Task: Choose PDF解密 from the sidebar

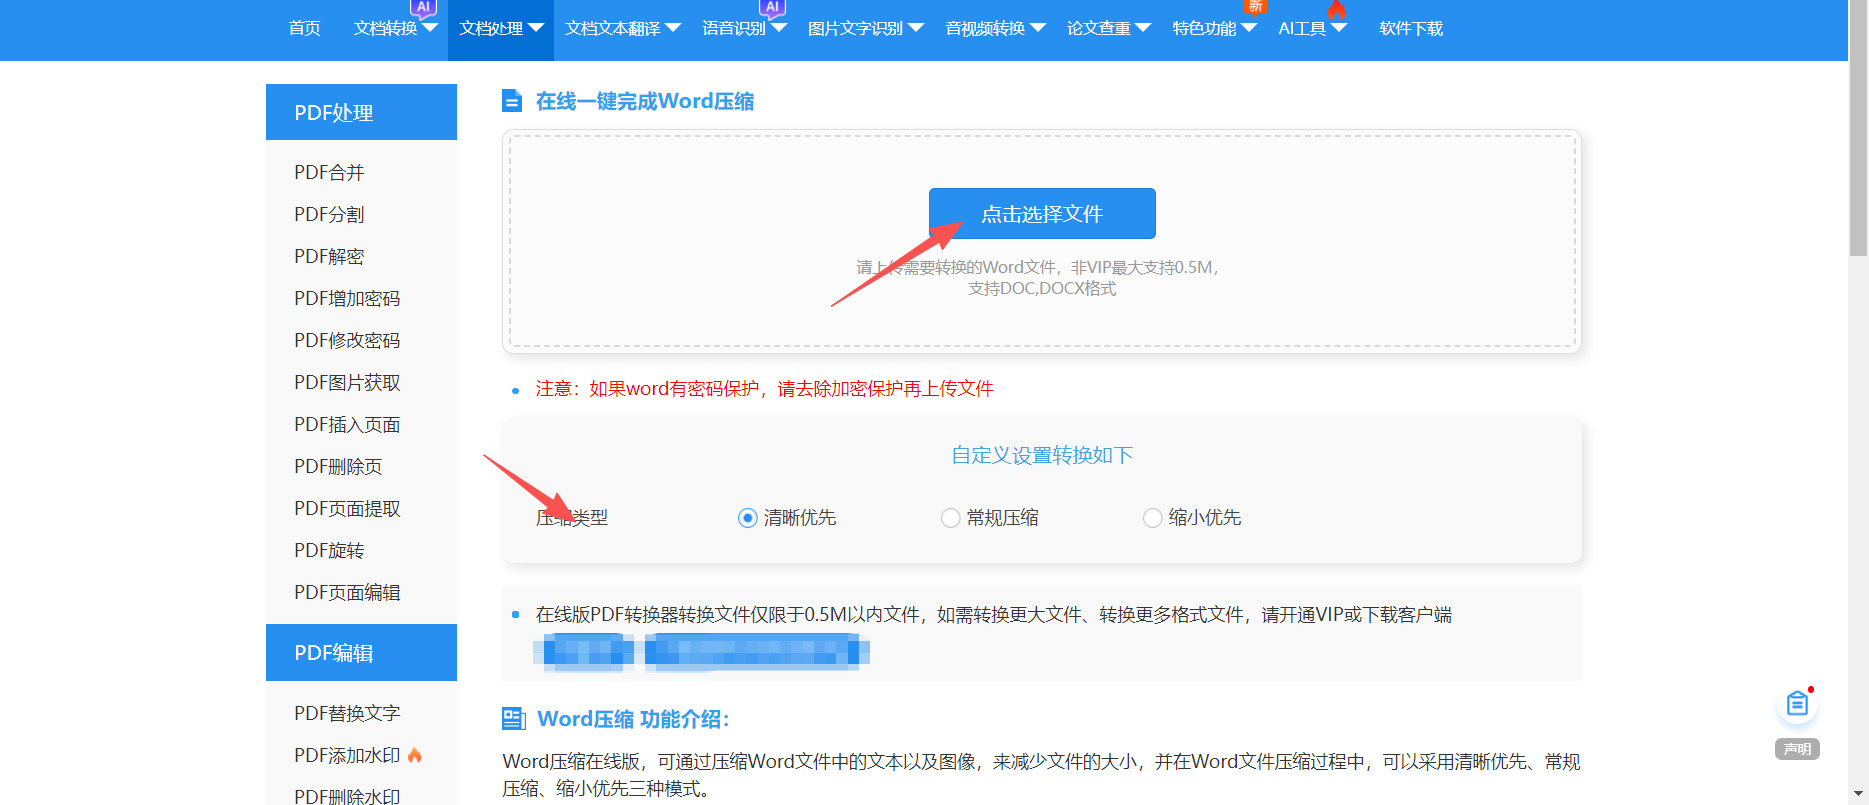Action: click(329, 257)
